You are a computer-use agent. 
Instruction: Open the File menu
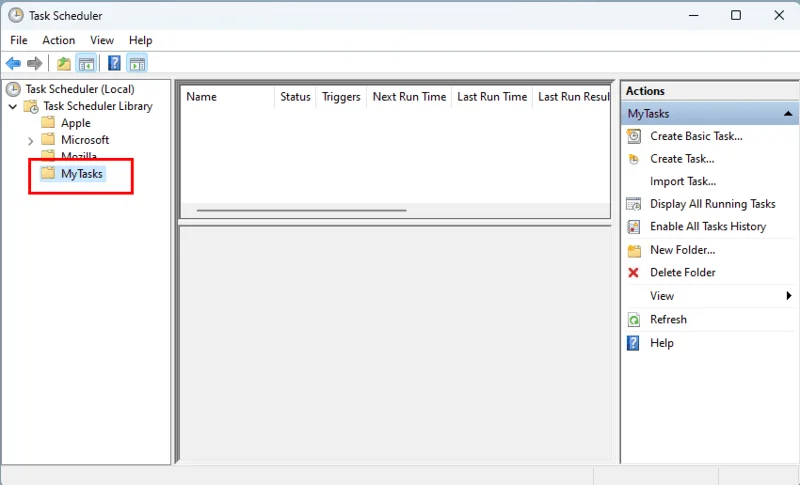(19, 40)
